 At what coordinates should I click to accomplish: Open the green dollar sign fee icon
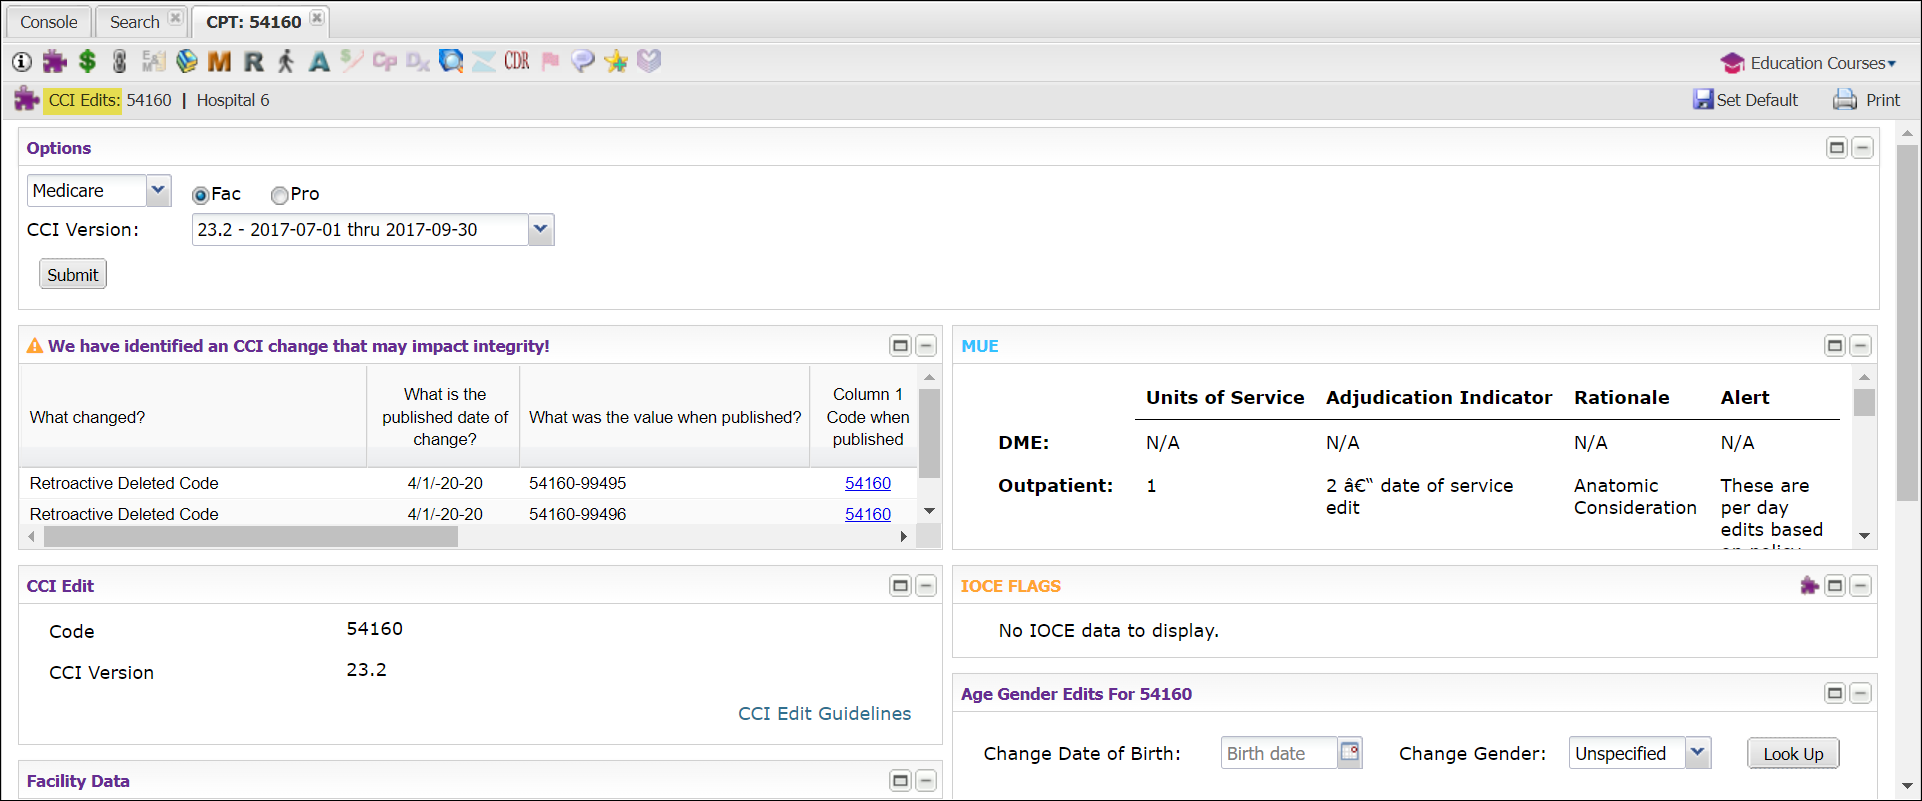pos(88,62)
